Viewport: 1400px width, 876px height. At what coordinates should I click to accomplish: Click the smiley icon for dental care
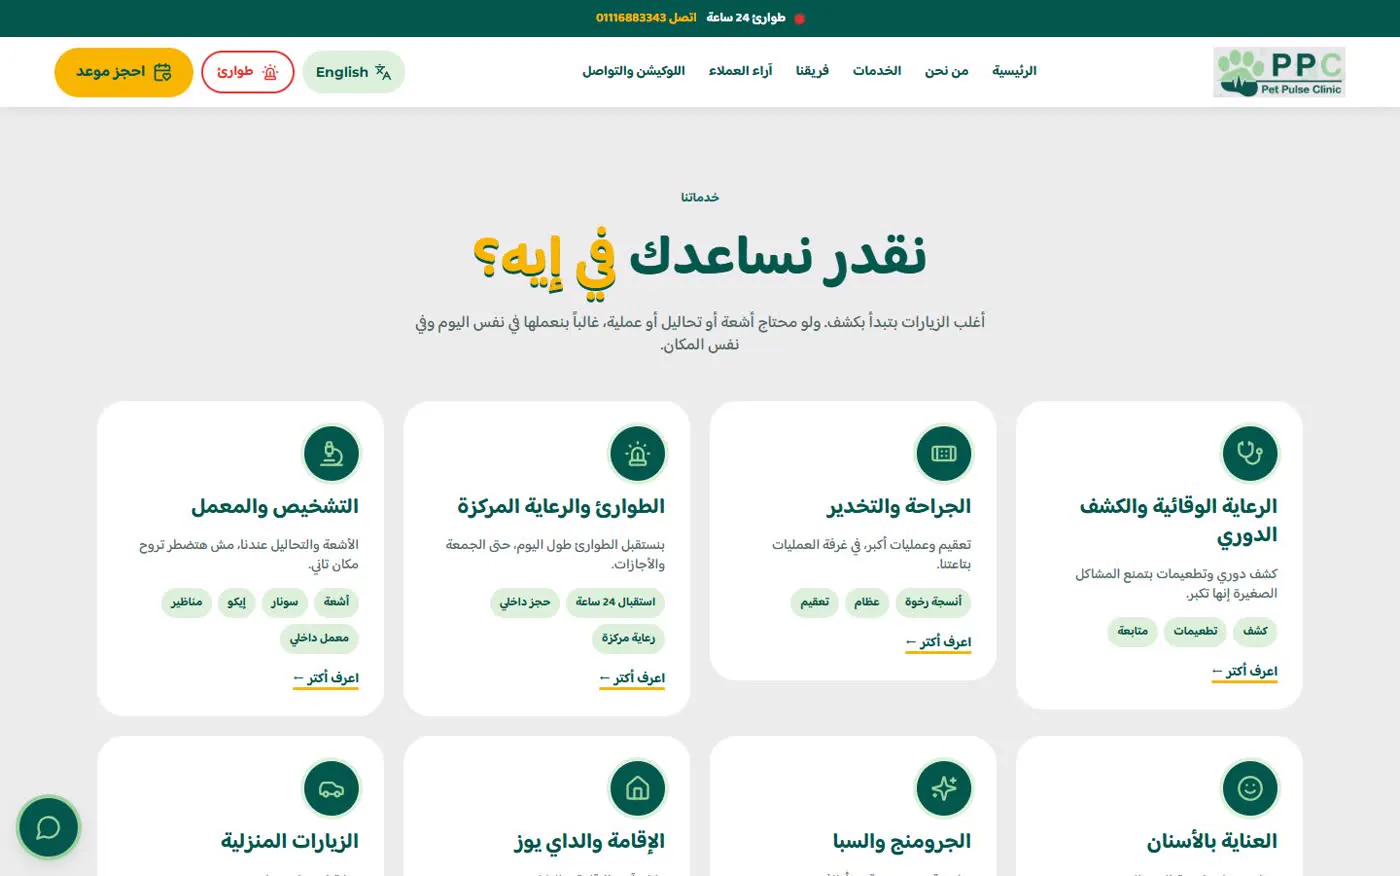coord(1249,788)
